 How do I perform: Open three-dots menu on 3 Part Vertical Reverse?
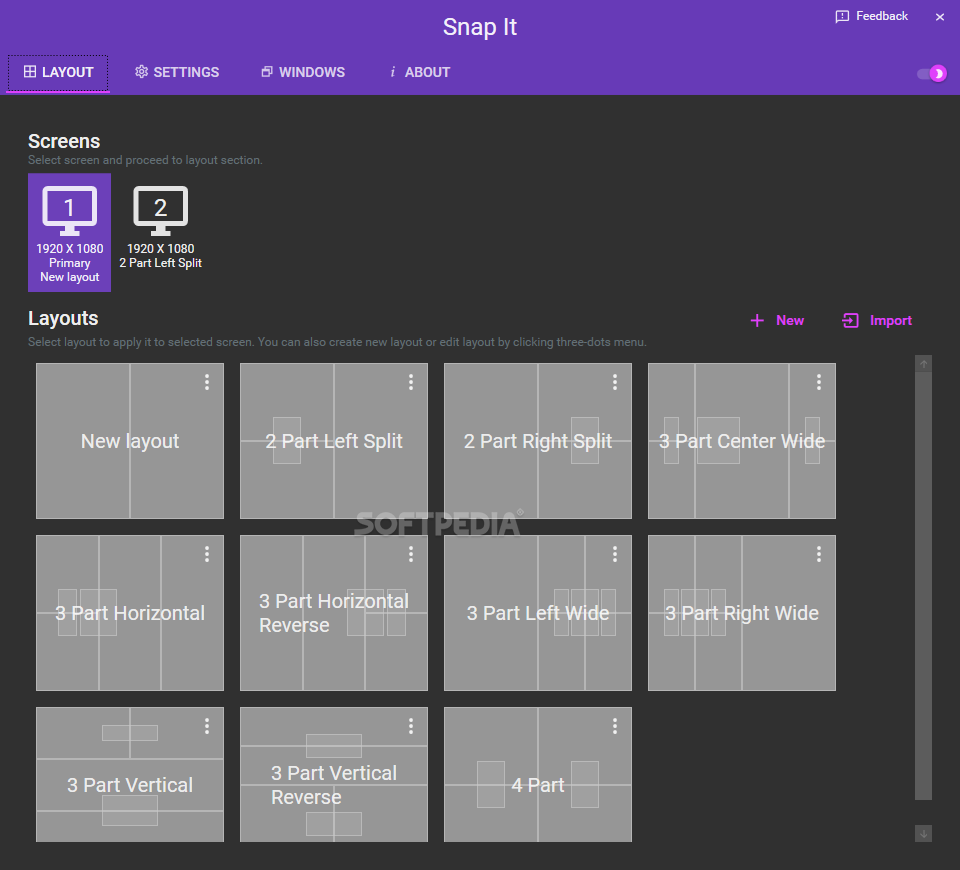411,726
